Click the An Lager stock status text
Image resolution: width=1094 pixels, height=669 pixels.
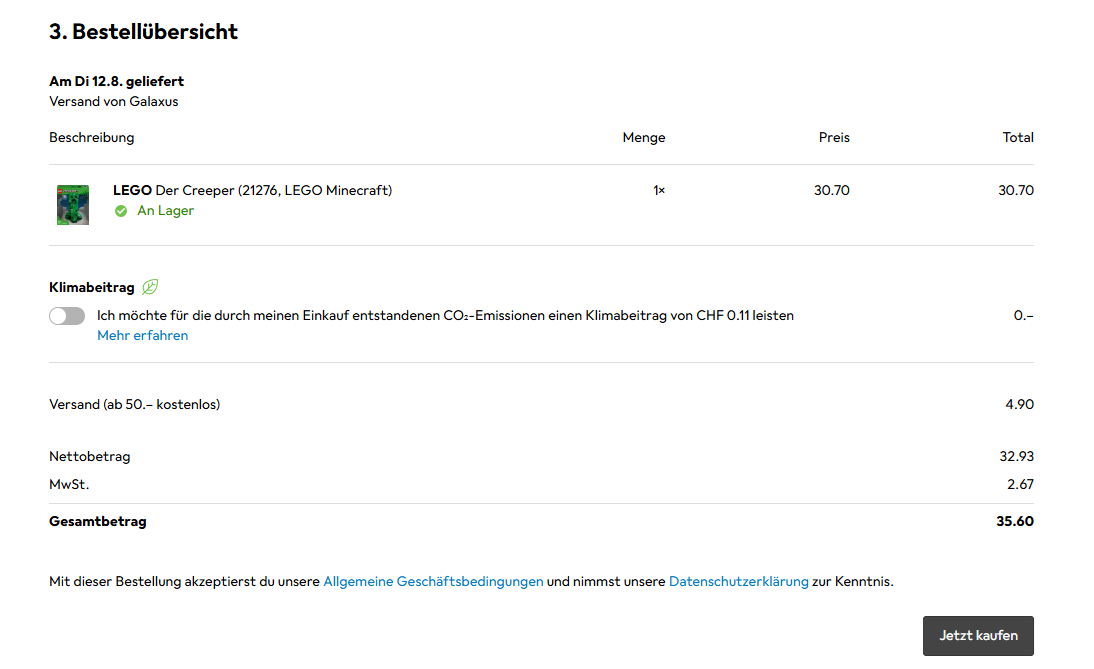(x=165, y=211)
